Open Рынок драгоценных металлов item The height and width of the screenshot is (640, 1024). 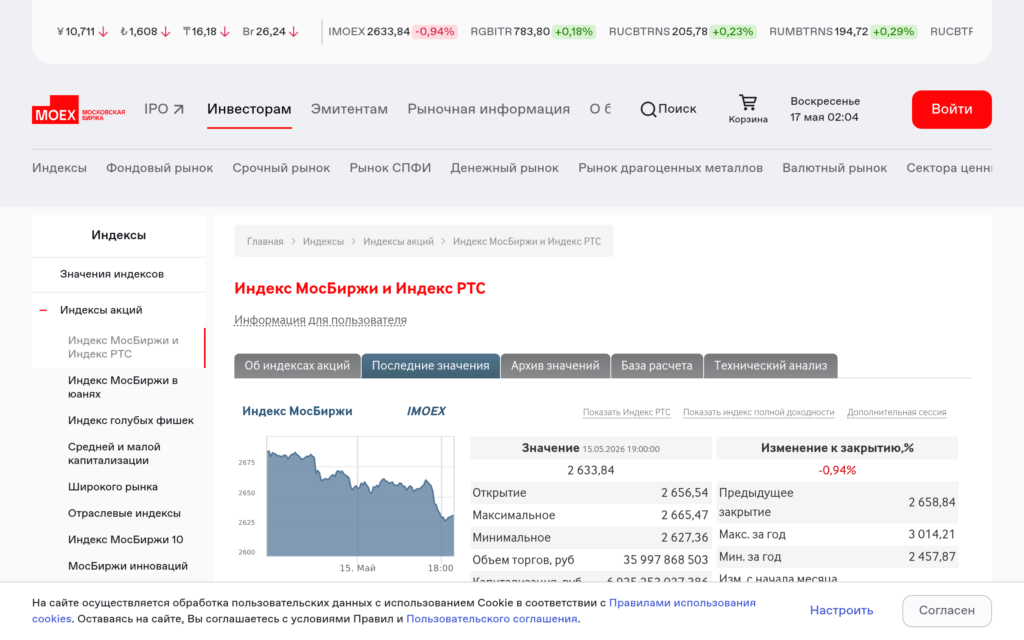click(x=670, y=168)
